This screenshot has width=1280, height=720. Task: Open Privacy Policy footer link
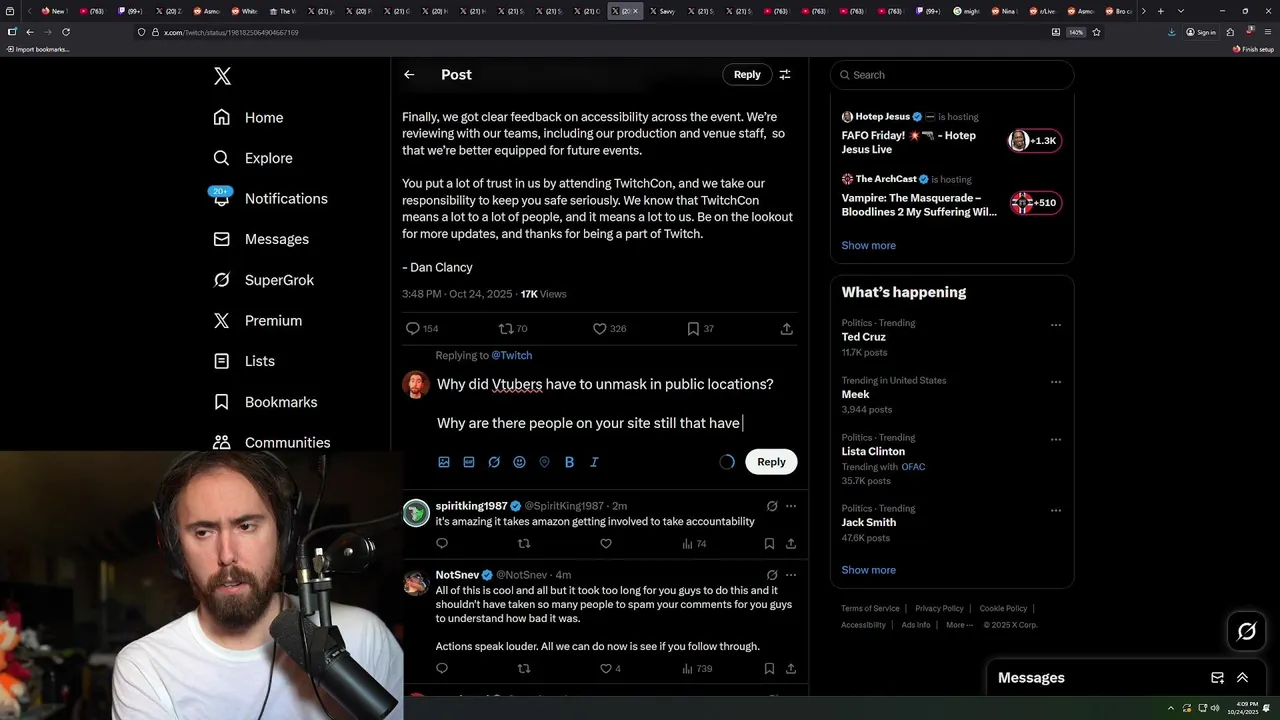939,608
